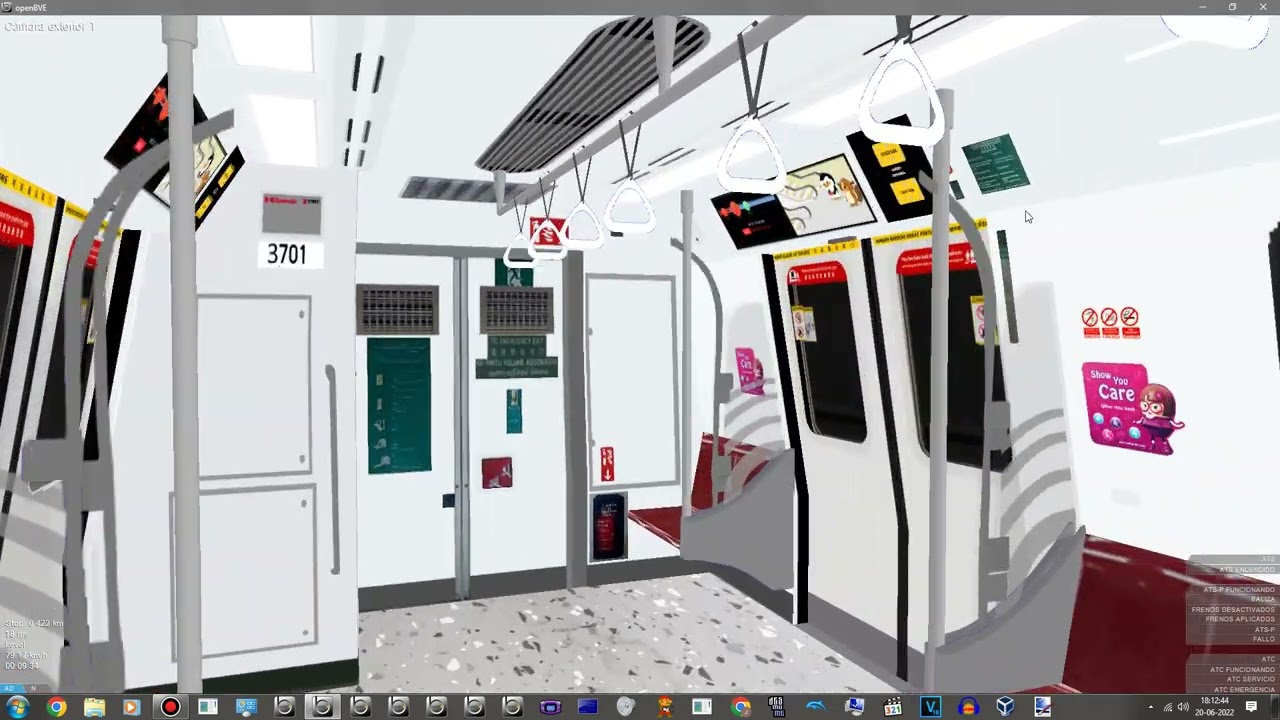
Task: Launch the first Google Chrome taskbar icon
Action: (x=56, y=707)
